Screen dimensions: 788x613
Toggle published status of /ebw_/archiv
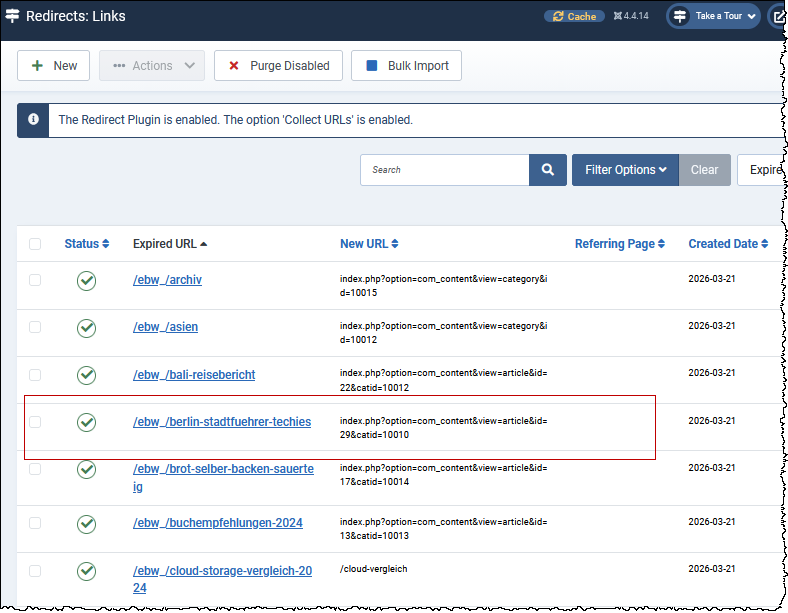click(x=87, y=281)
